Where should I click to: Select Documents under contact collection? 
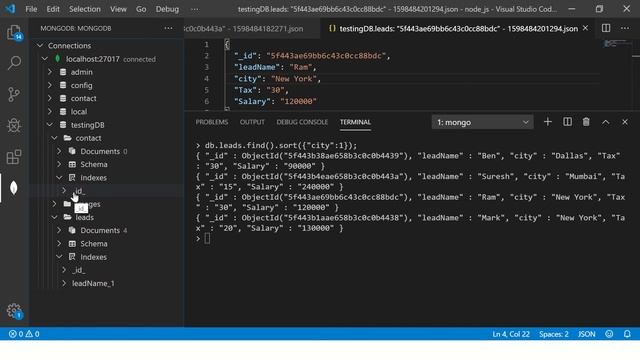point(100,151)
